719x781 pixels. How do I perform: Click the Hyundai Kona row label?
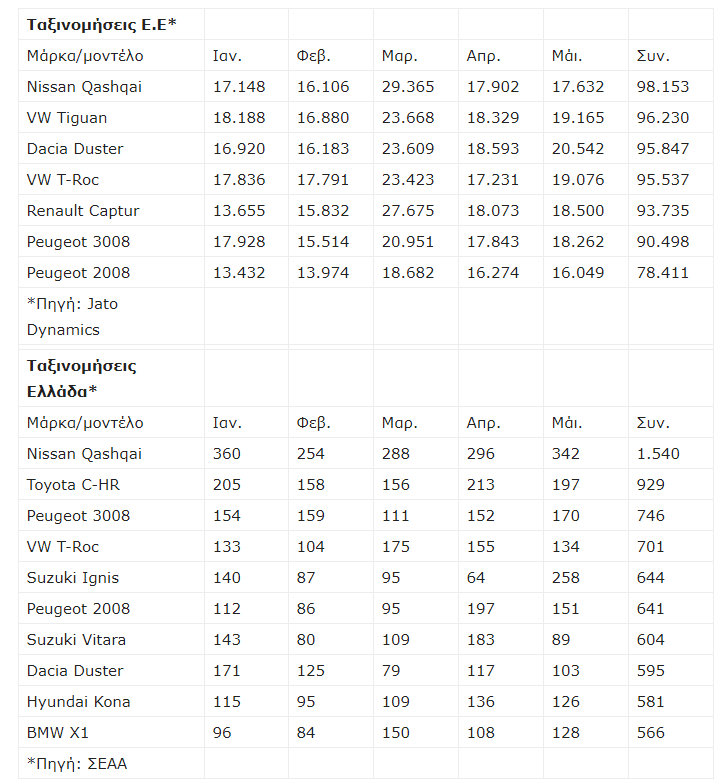coord(78,702)
